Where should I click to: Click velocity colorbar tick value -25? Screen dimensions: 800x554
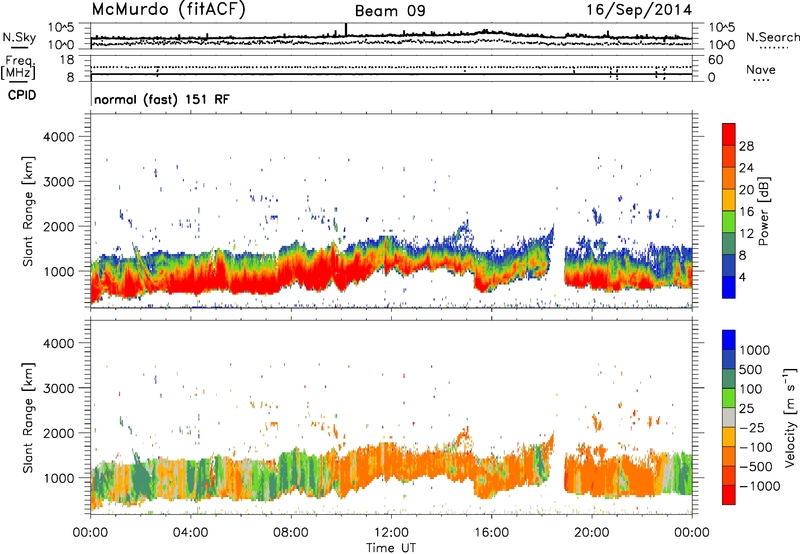click(753, 428)
